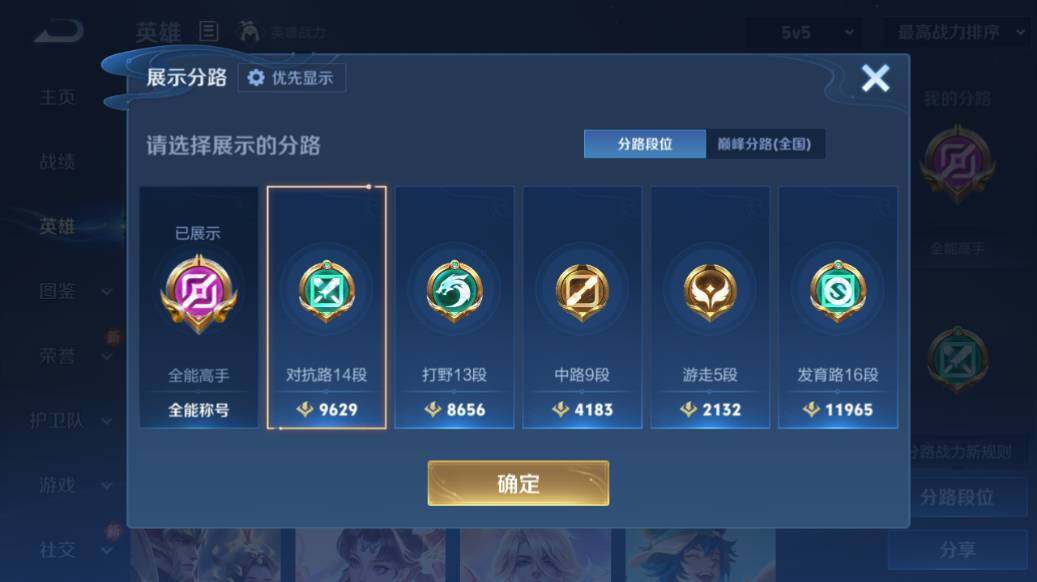
Task: Open the 战绩 sidebar tab
Action: point(58,161)
